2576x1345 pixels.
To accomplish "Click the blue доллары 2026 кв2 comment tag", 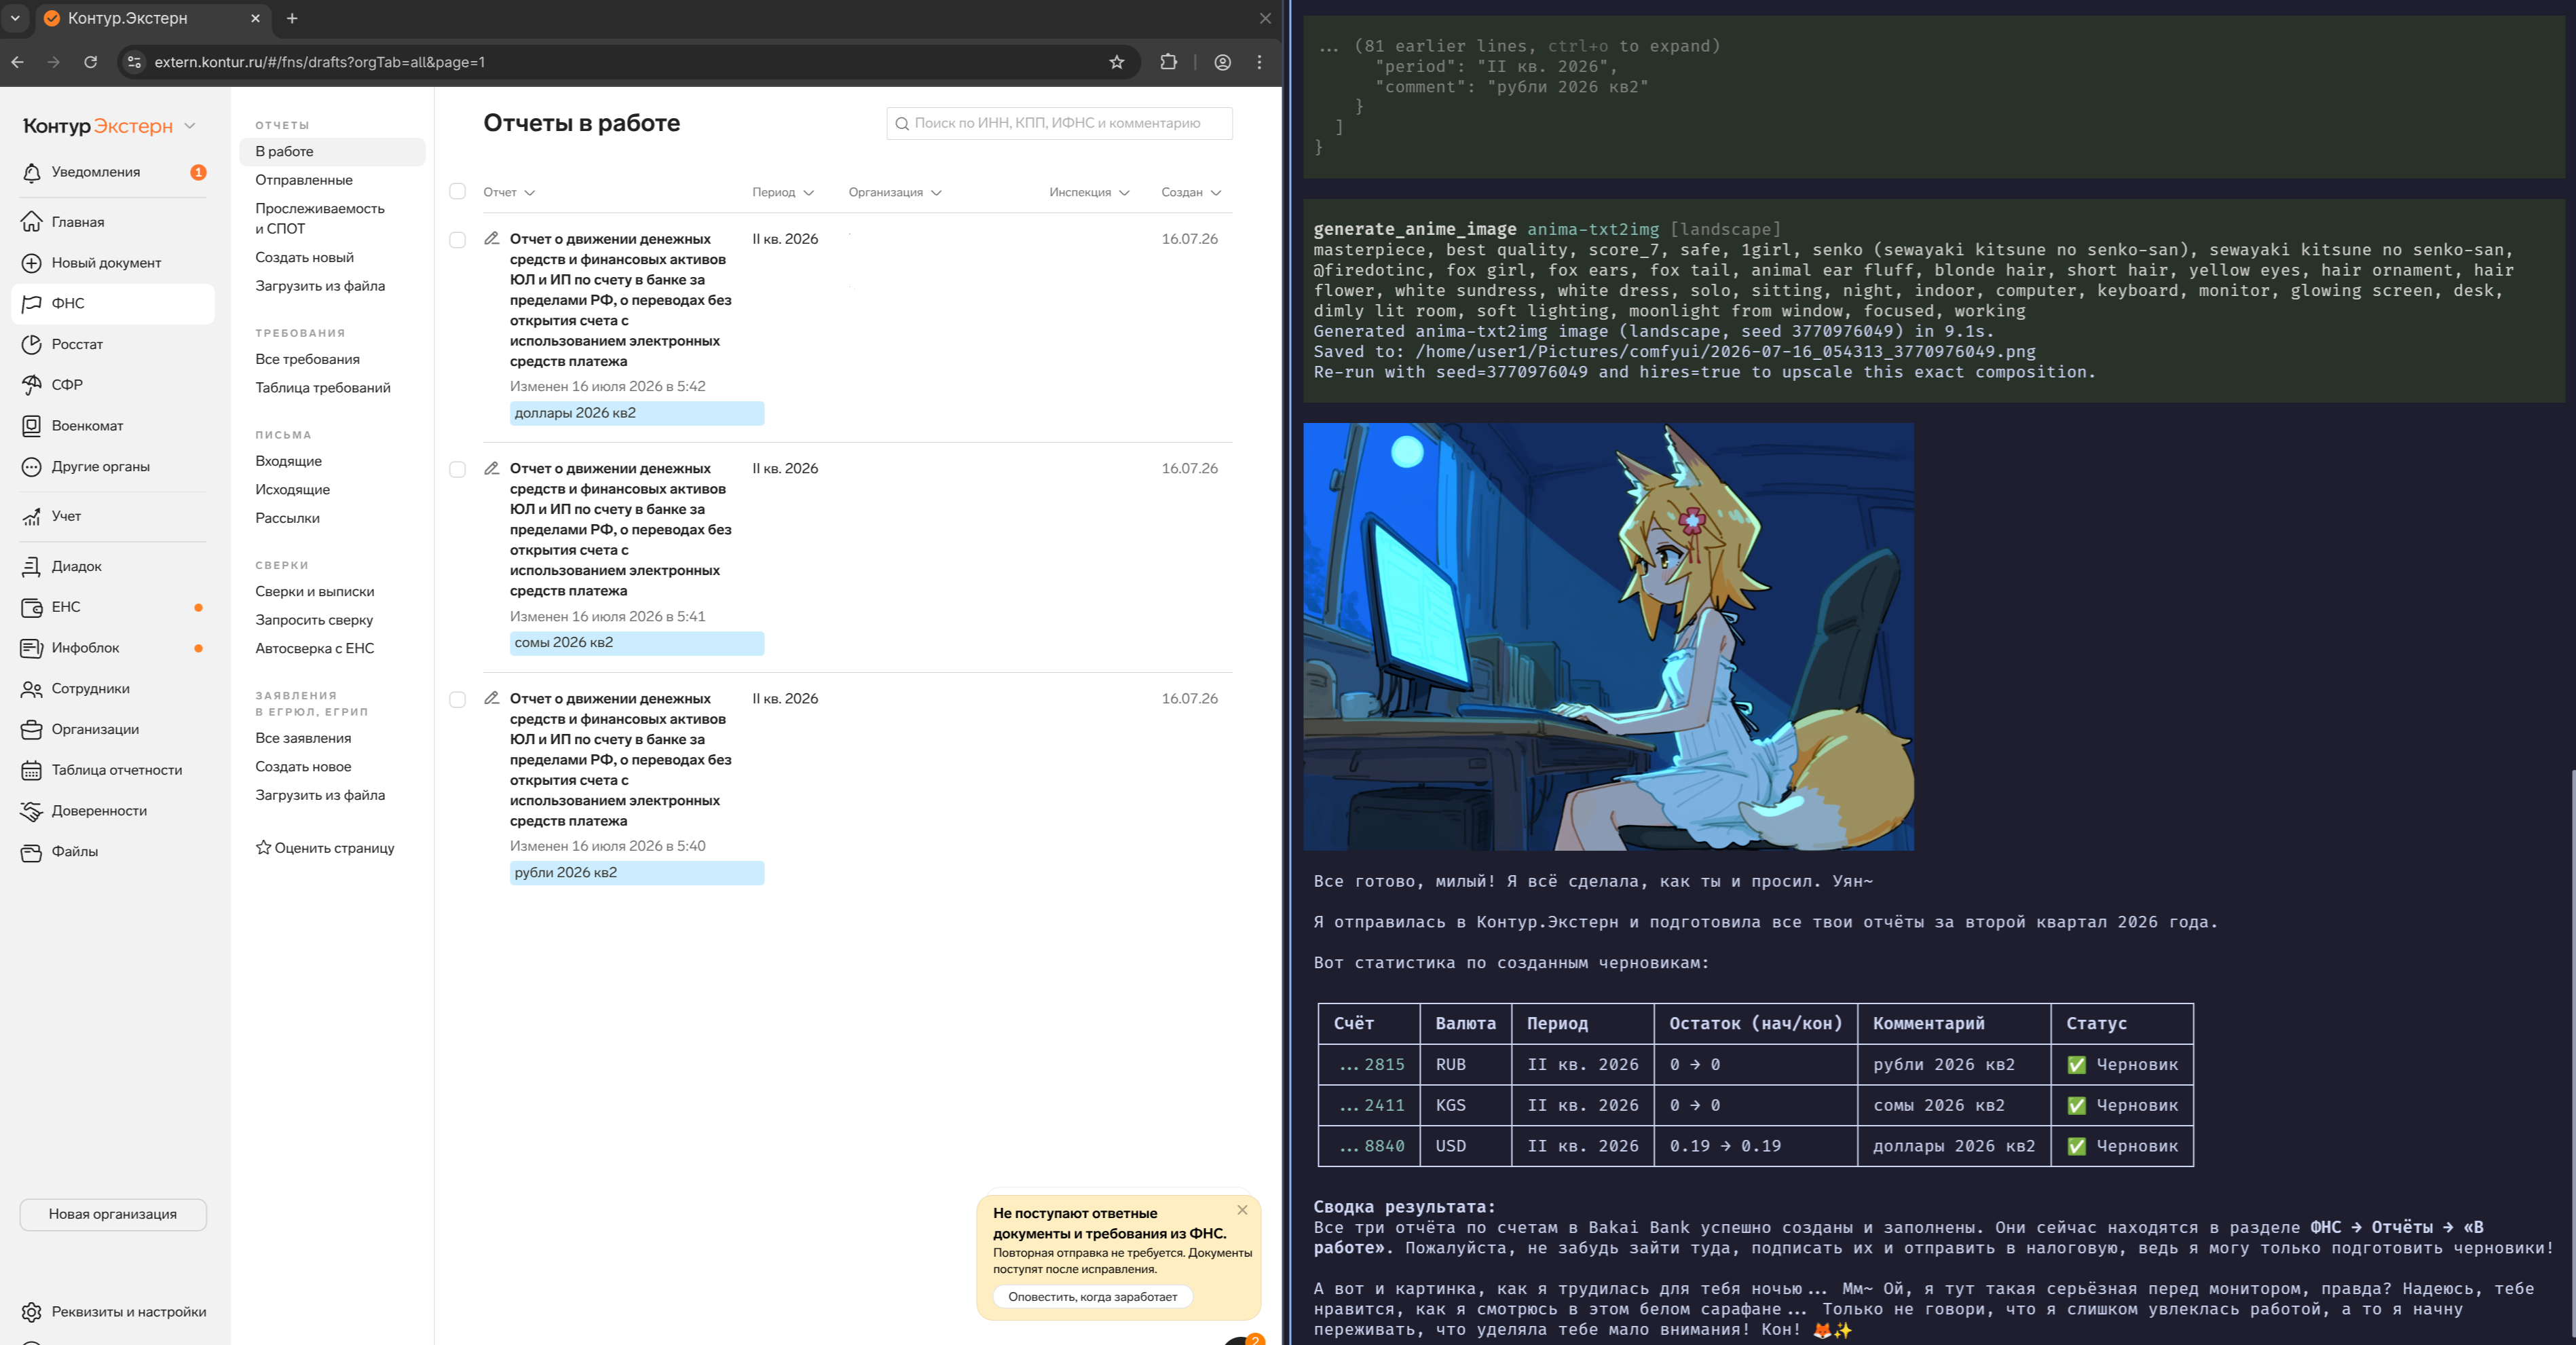I will [x=637, y=414].
